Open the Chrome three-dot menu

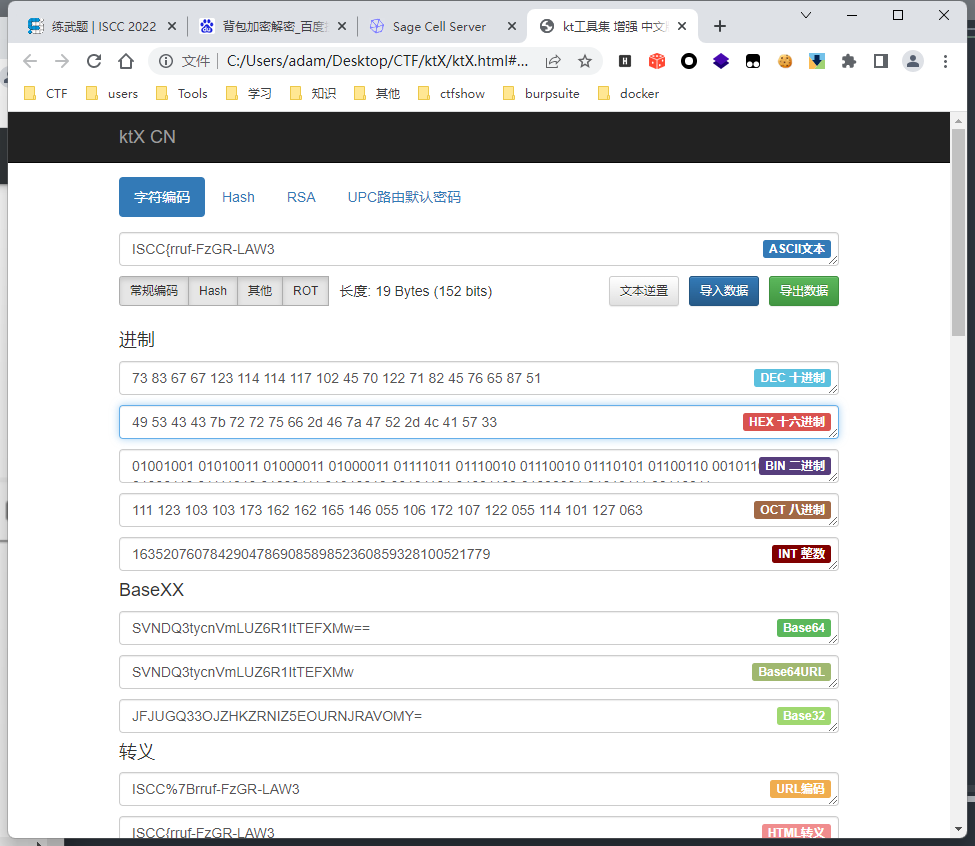pyautogui.click(x=945, y=61)
